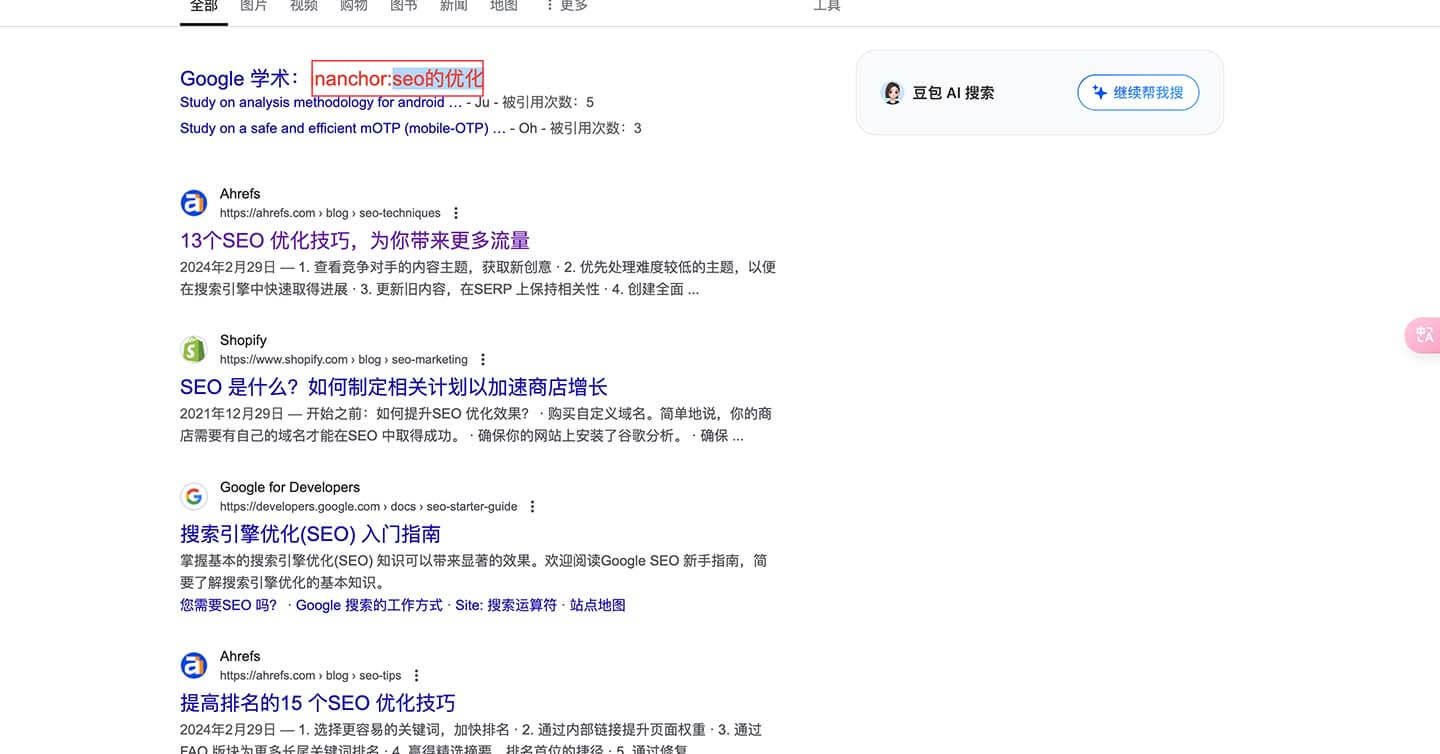This screenshot has width=1440, height=754.
Task: Click the 豆包 AI avatar icon
Action: click(892, 93)
